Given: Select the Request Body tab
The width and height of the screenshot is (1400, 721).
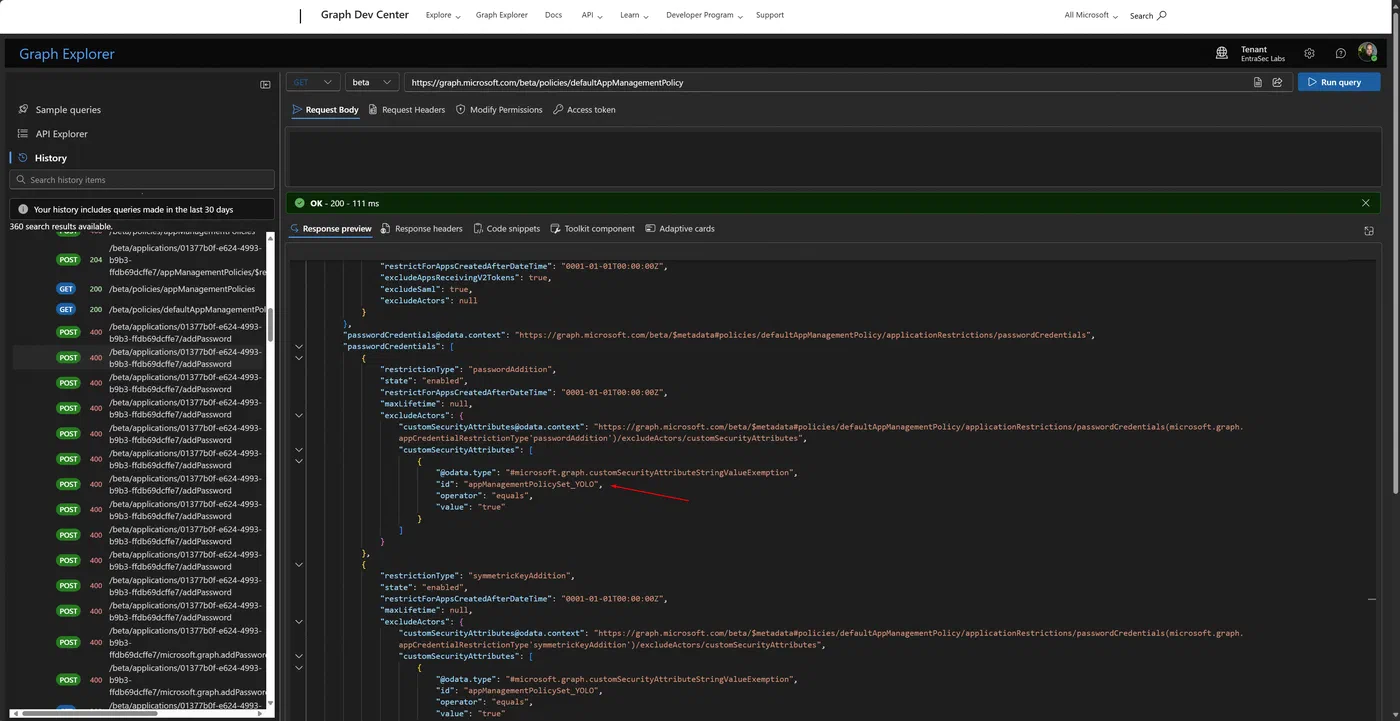Looking at the screenshot, I should click(325, 110).
